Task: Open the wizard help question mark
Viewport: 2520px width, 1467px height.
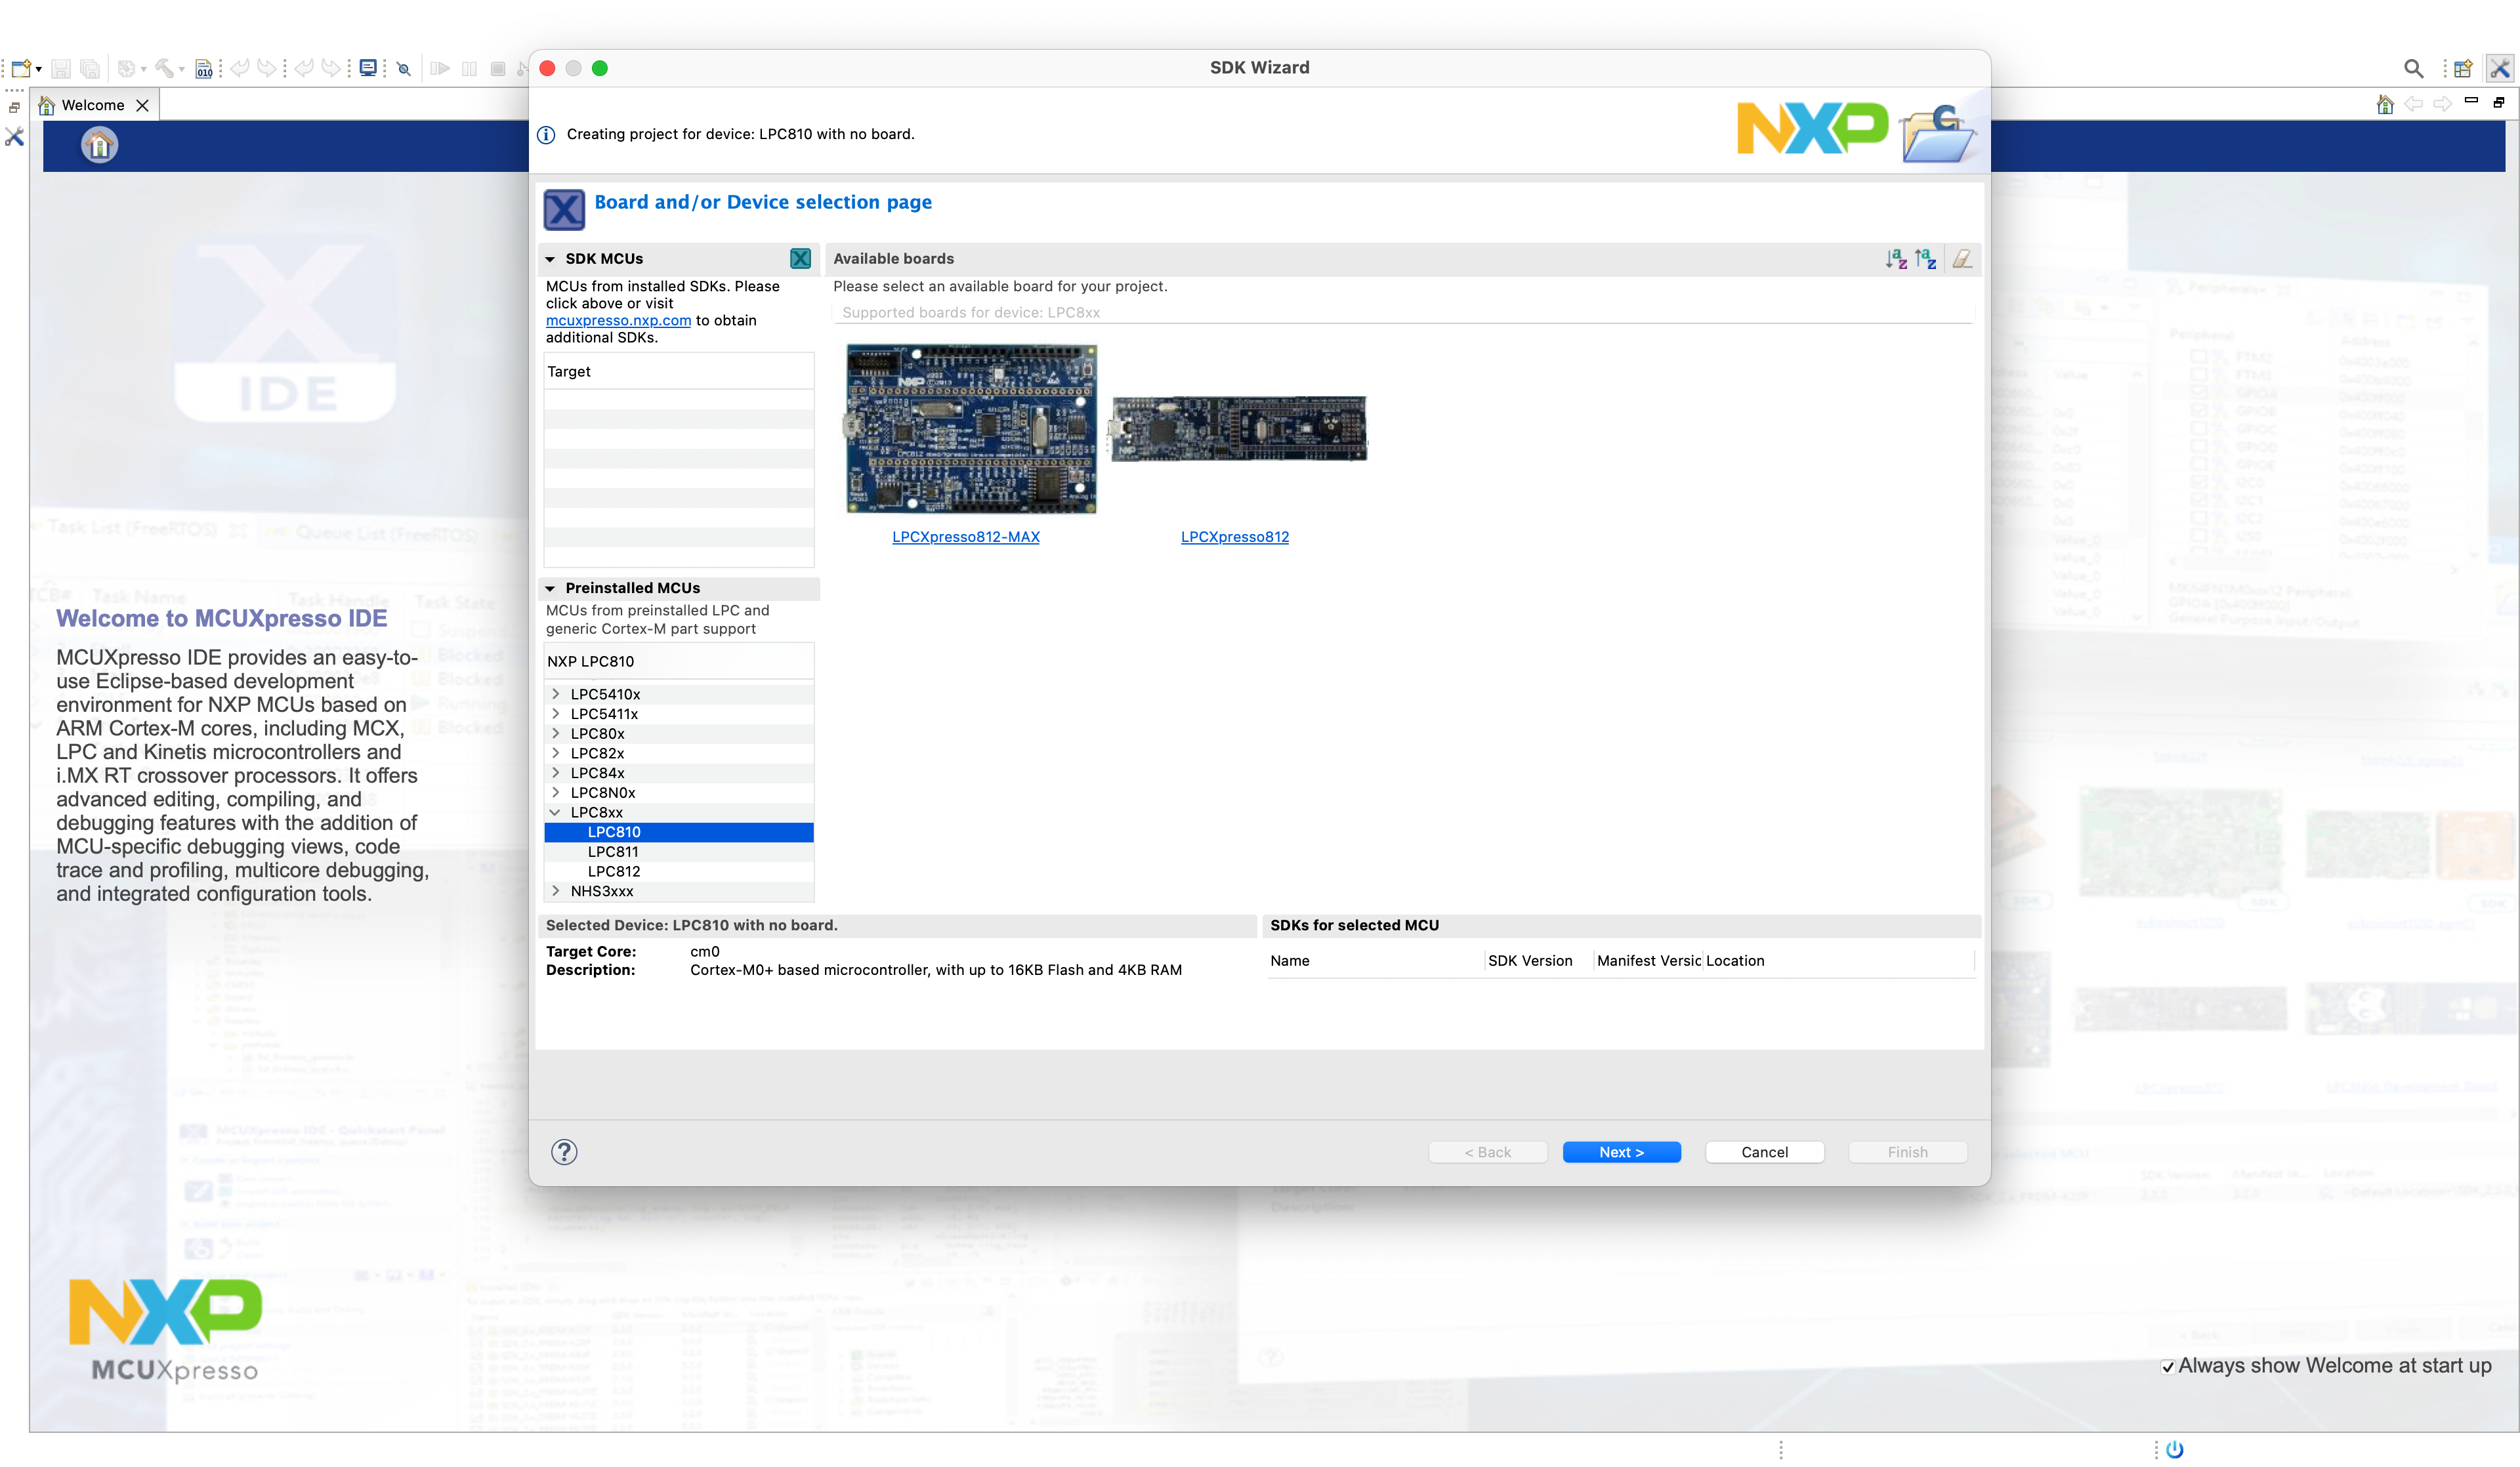Action: (x=564, y=1152)
